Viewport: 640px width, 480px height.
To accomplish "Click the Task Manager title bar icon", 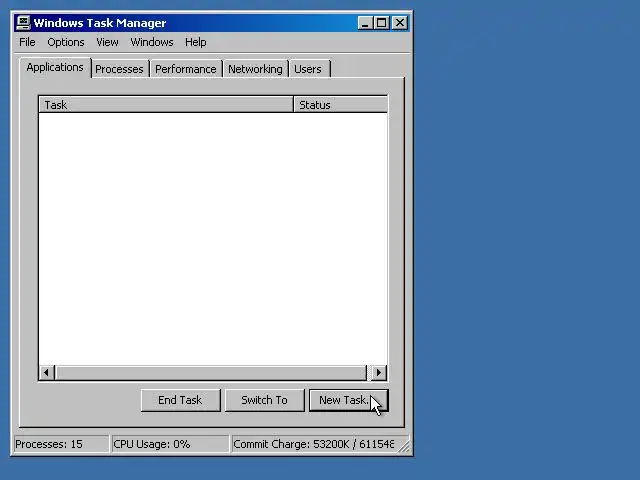I will pyautogui.click(x=23, y=22).
